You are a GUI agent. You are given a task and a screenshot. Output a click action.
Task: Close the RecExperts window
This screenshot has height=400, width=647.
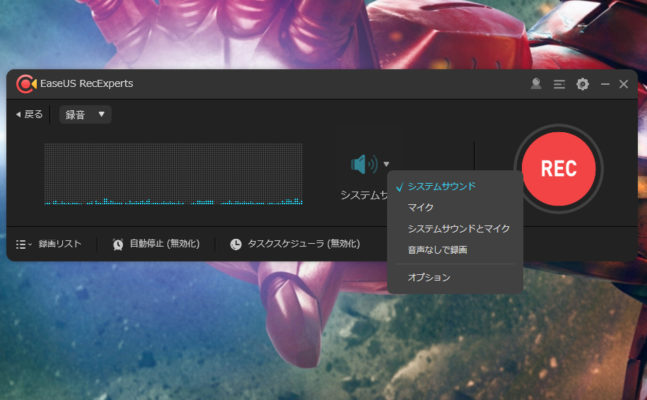pyautogui.click(x=623, y=84)
